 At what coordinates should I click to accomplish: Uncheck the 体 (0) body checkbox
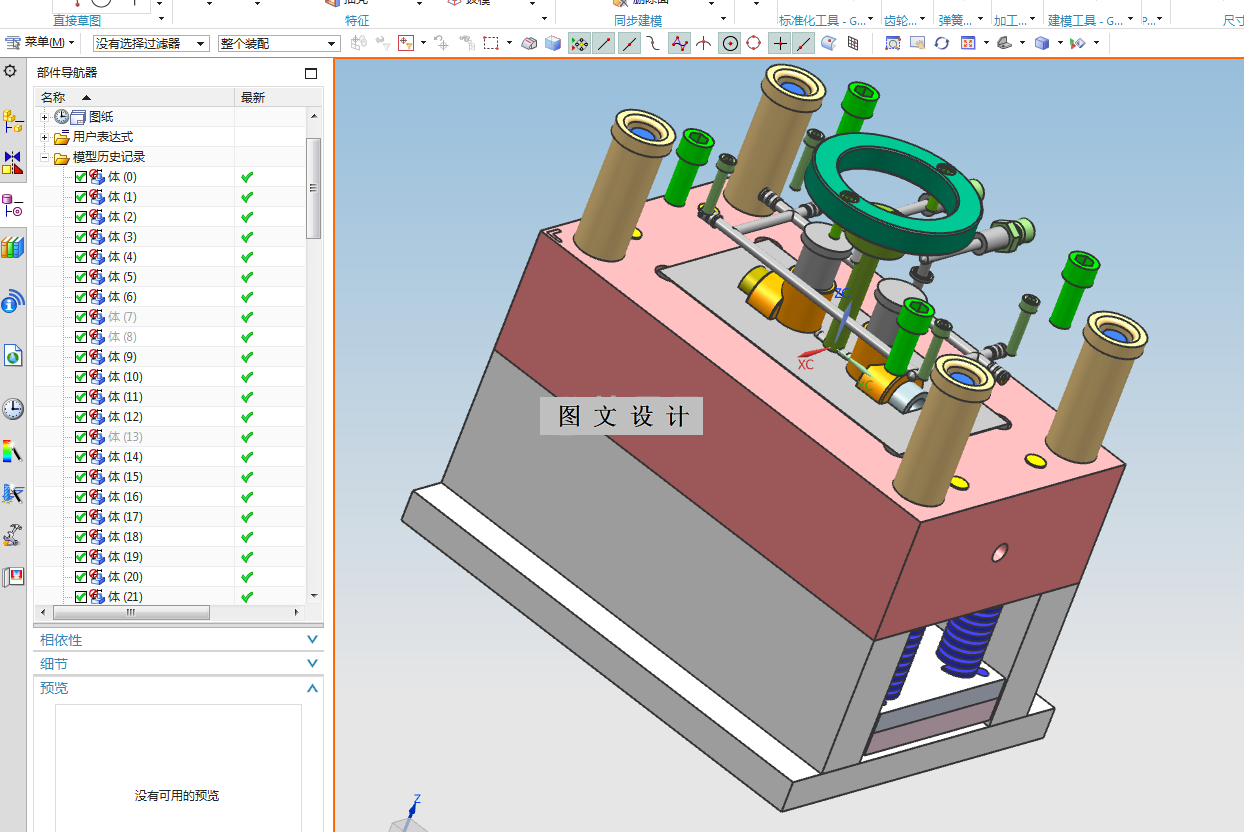(81, 177)
